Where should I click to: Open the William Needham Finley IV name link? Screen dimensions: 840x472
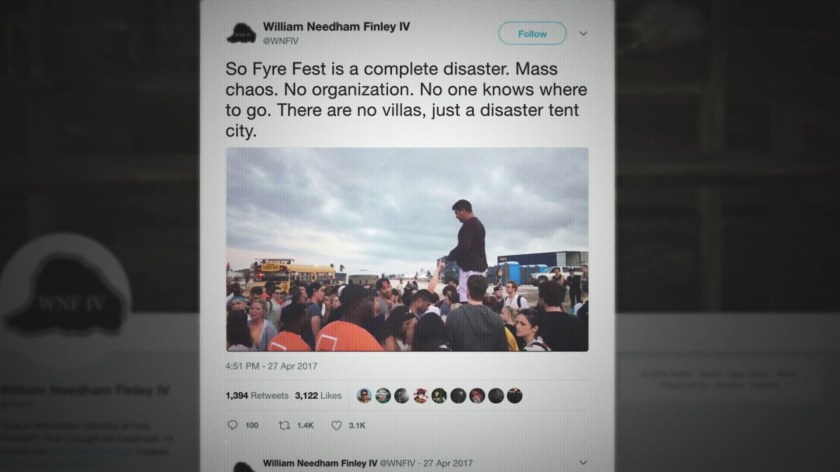click(336, 26)
